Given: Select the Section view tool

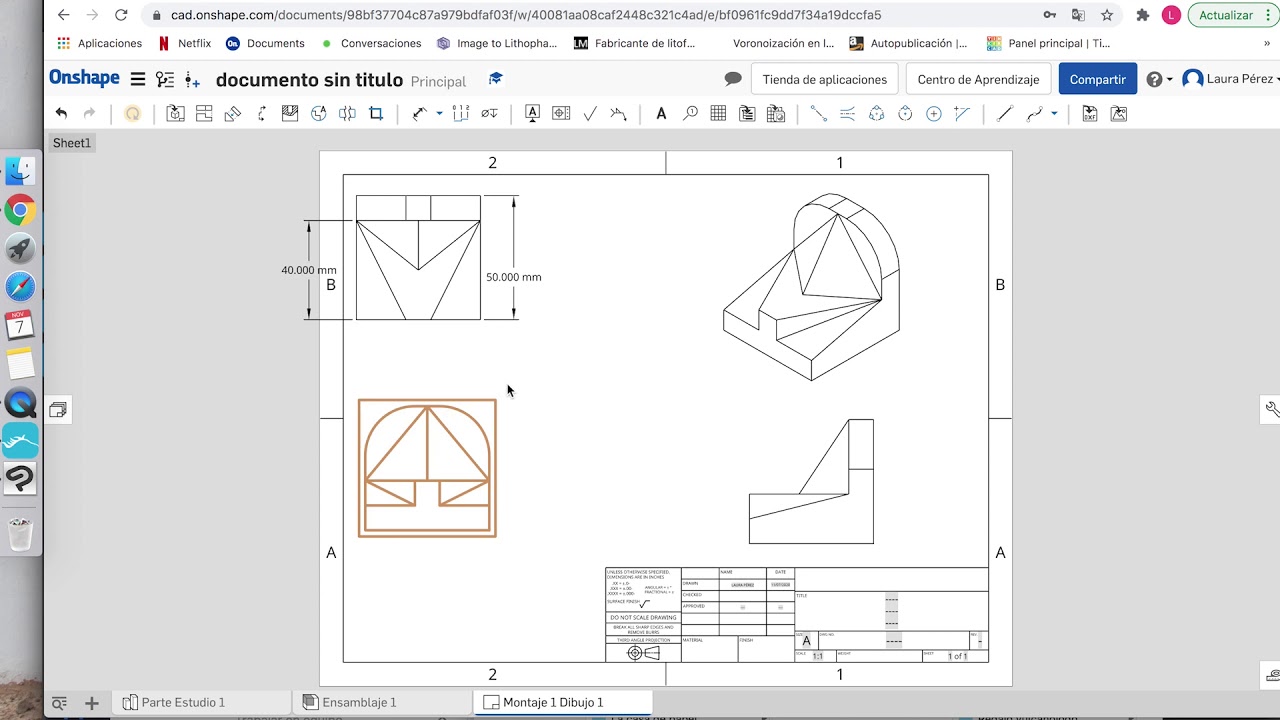Looking at the screenshot, I should [x=262, y=114].
